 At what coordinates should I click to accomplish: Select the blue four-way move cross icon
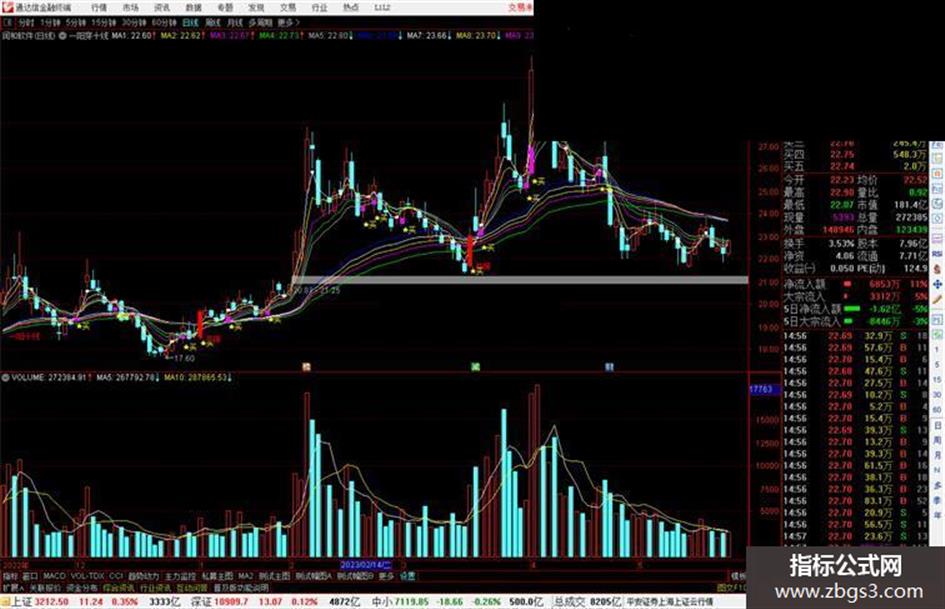click(x=937, y=285)
